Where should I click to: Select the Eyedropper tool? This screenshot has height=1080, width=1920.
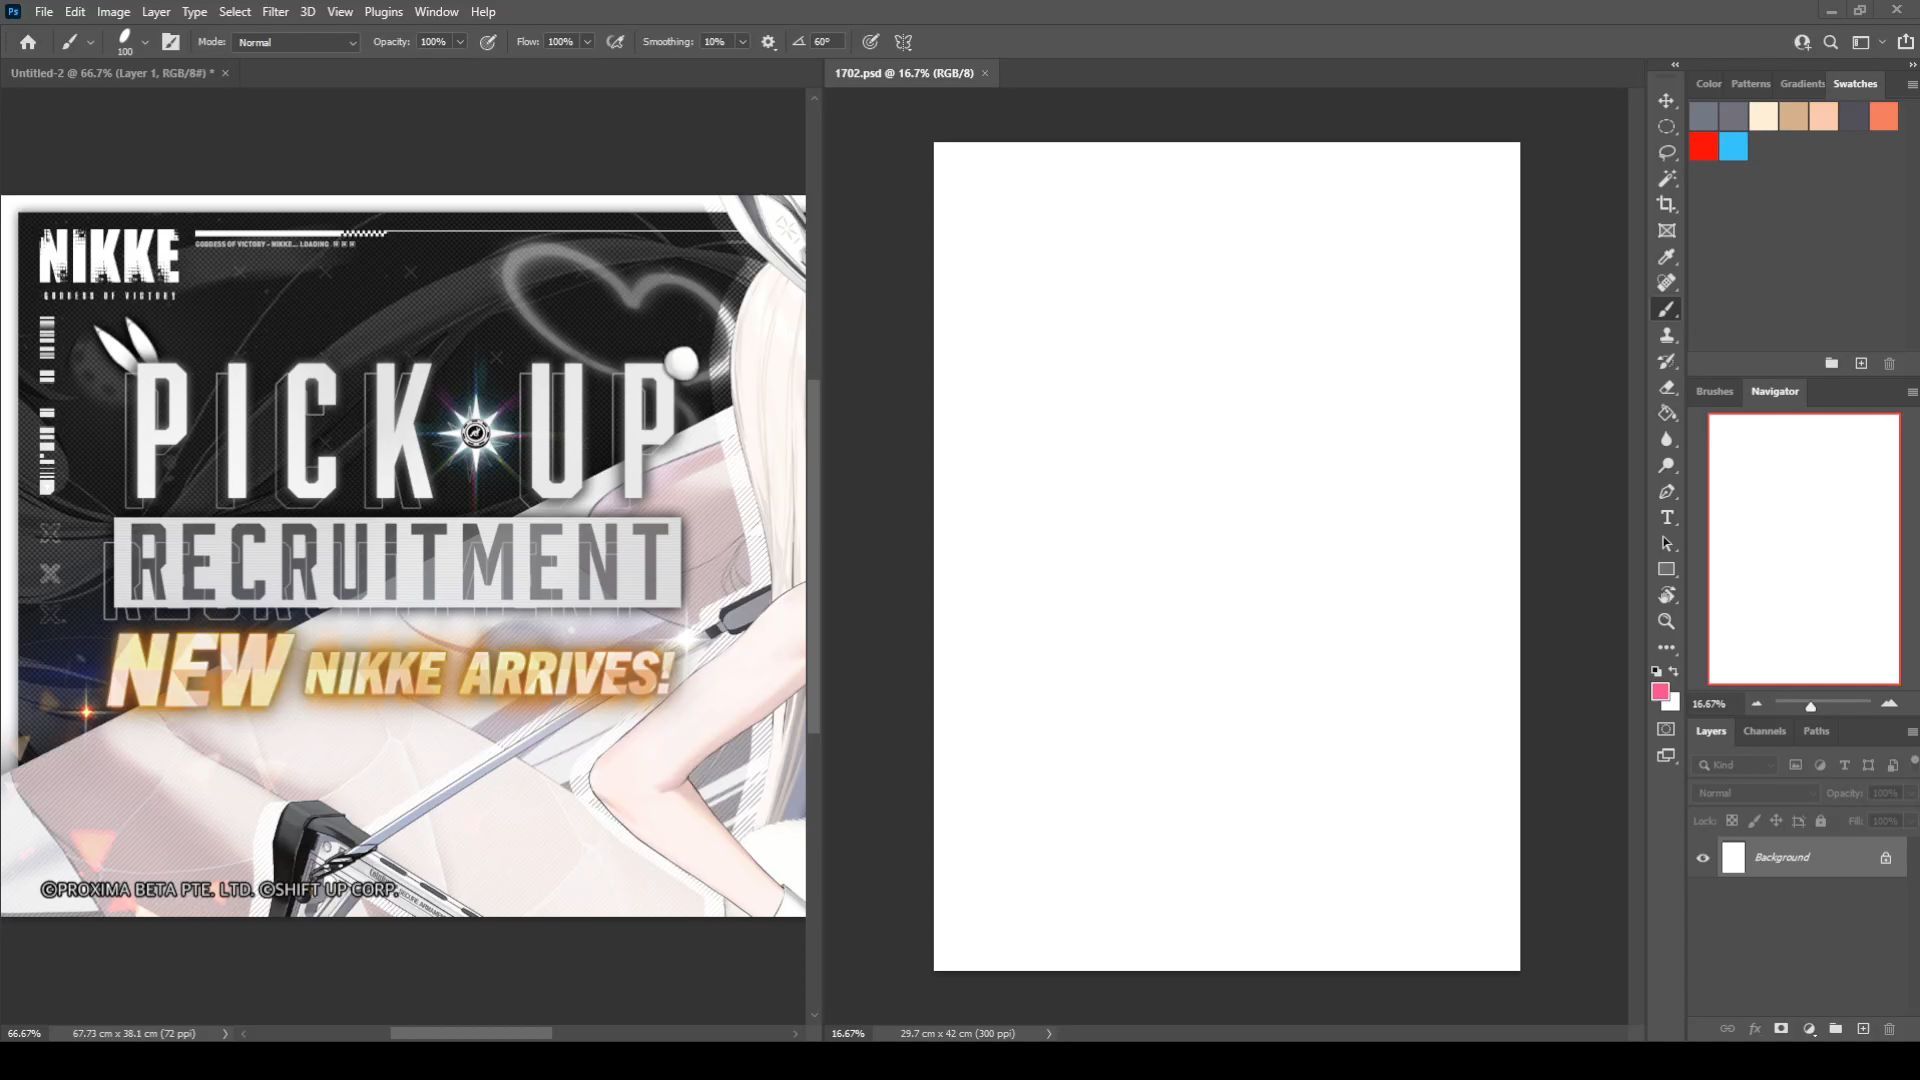click(1666, 257)
